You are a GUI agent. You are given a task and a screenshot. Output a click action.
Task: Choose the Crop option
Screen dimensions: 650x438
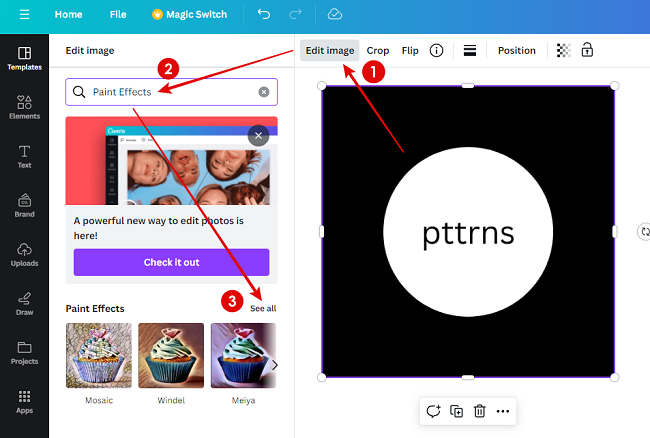[x=378, y=51]
